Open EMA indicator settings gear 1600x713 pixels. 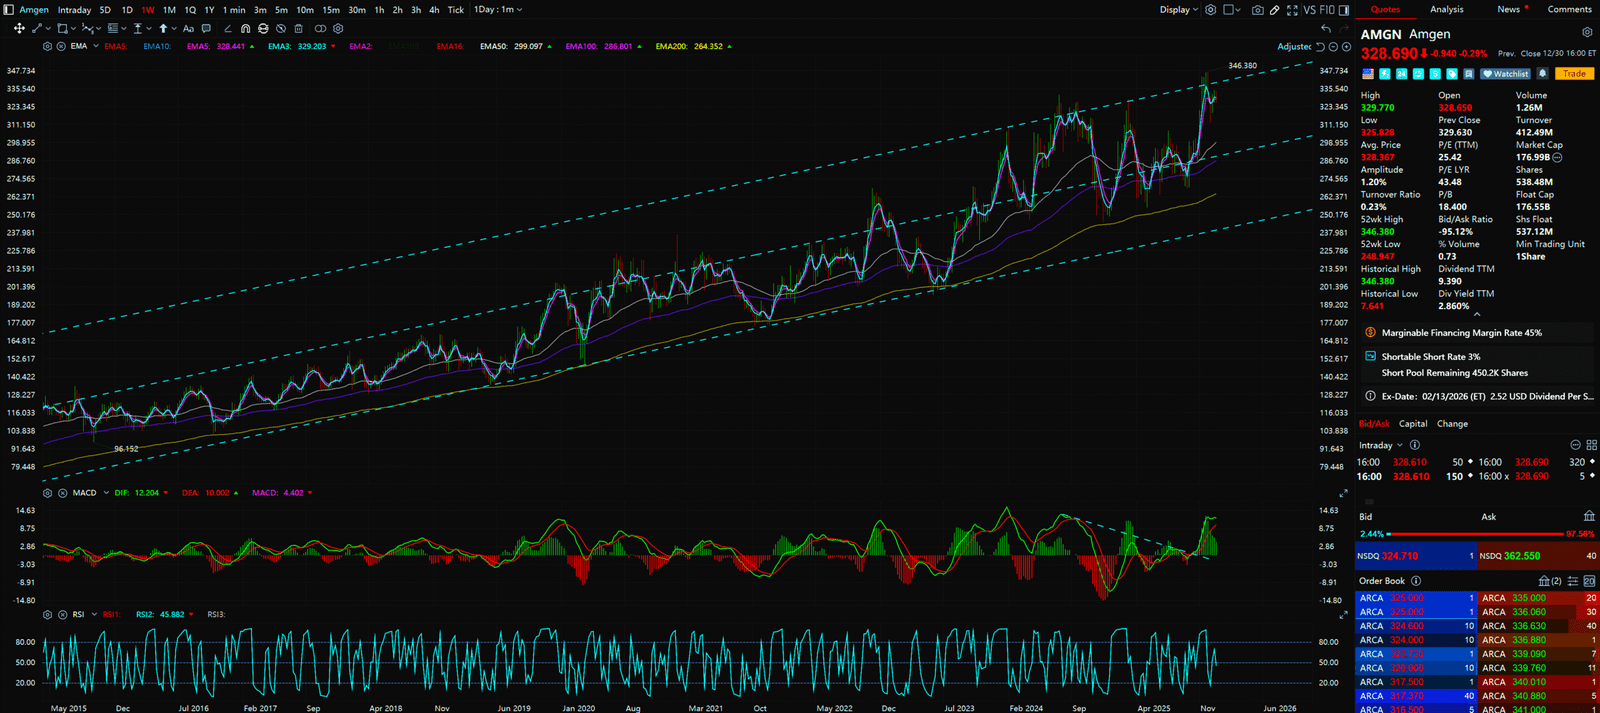[x=48, y=46]
